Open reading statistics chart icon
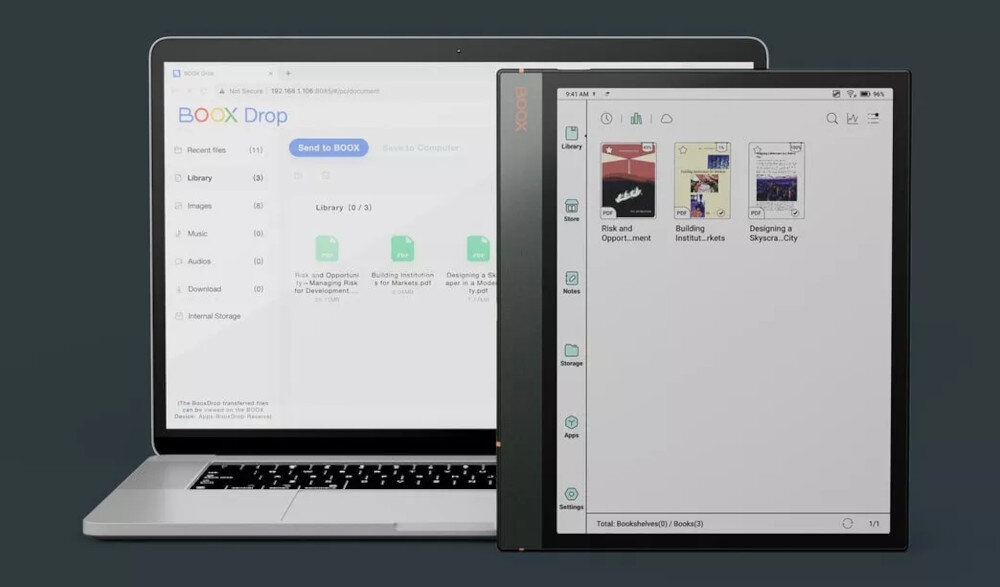Screen dimensions: 1000x587 click(853, 119)
